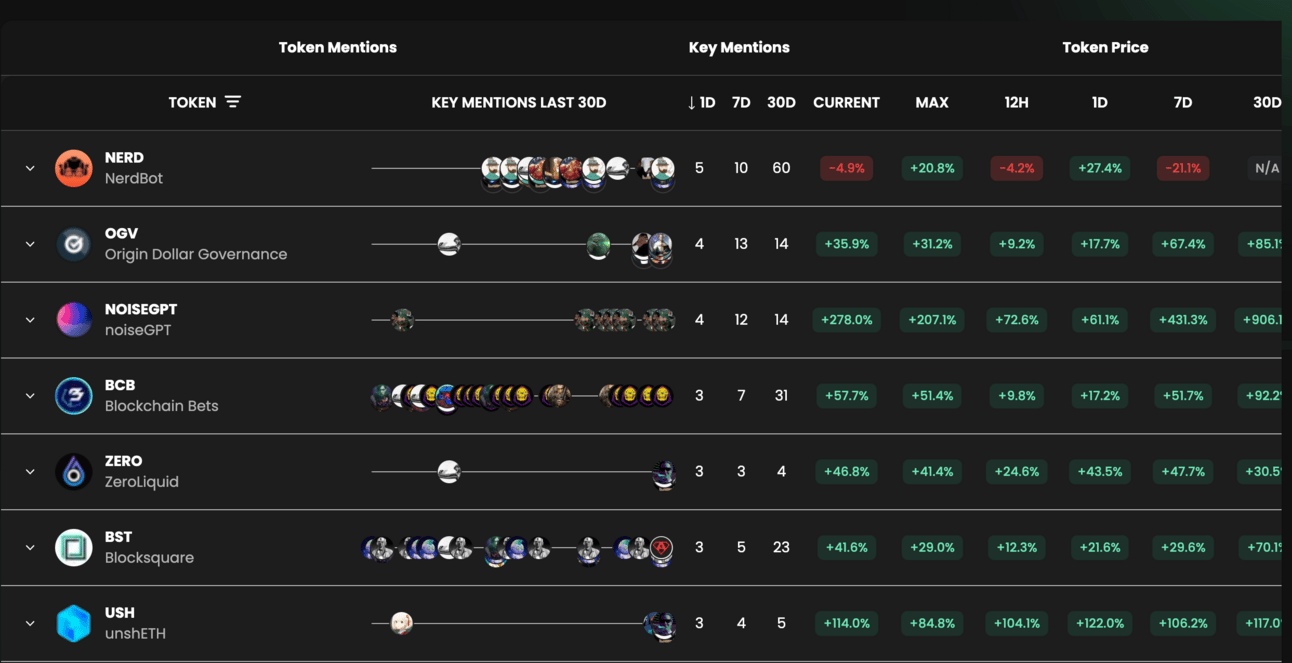
Task: Open the ZeroLiquid droplet icon
Action: pos(74,472)
